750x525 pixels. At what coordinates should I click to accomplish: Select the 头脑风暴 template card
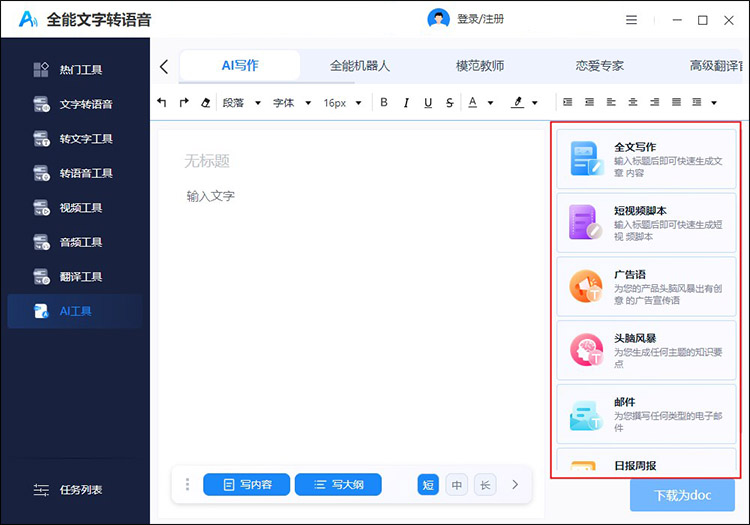tap(646, 350)
